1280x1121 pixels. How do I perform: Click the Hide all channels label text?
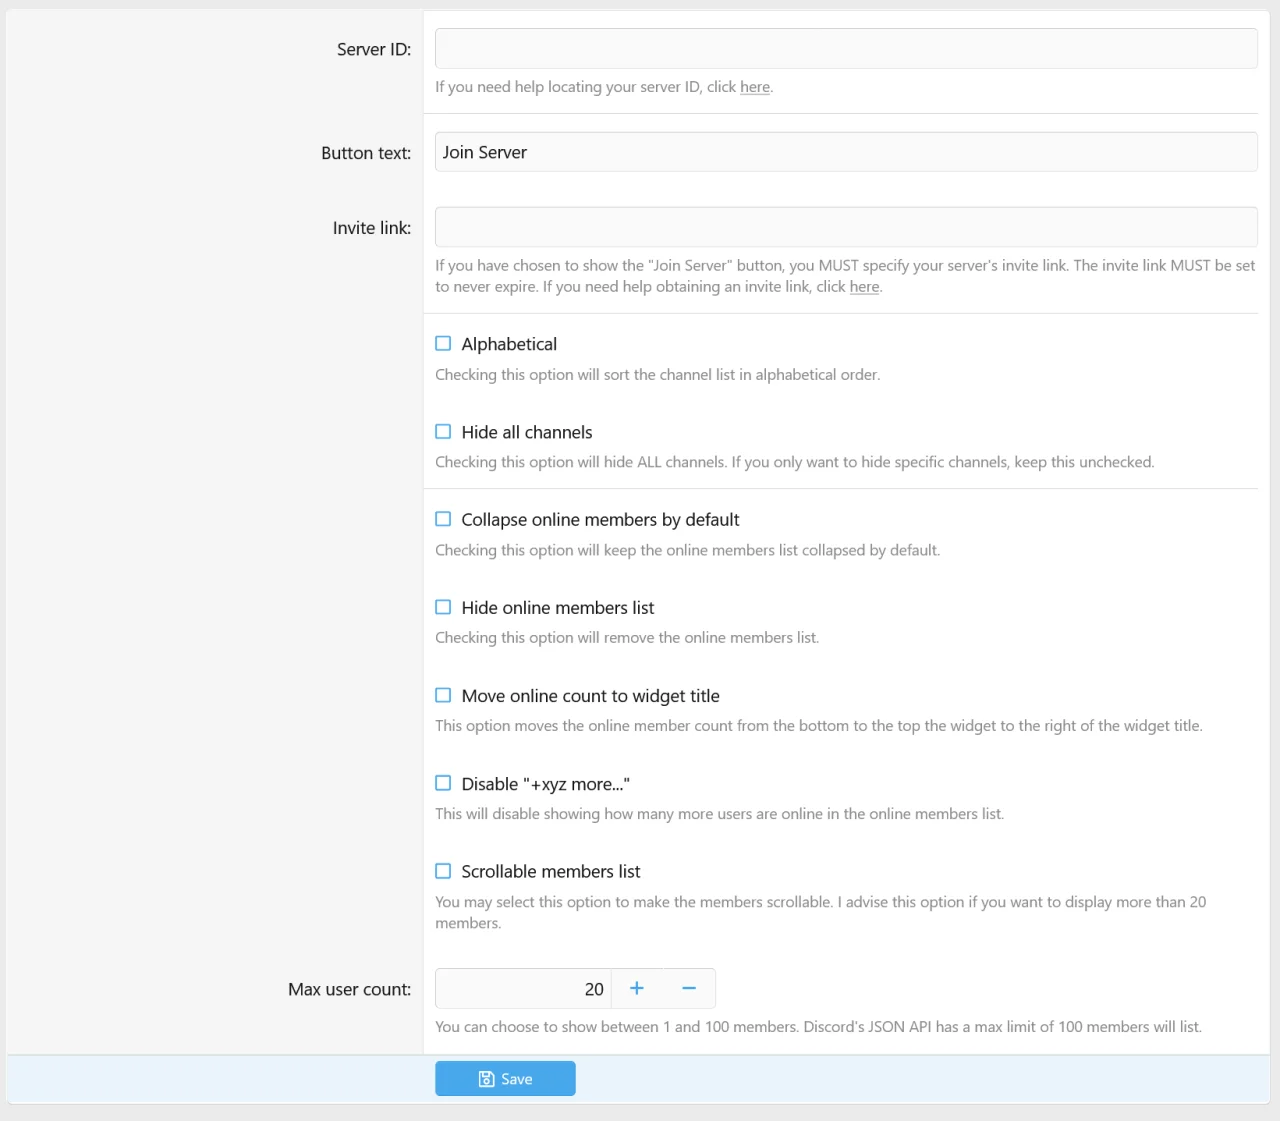(526, 432)
